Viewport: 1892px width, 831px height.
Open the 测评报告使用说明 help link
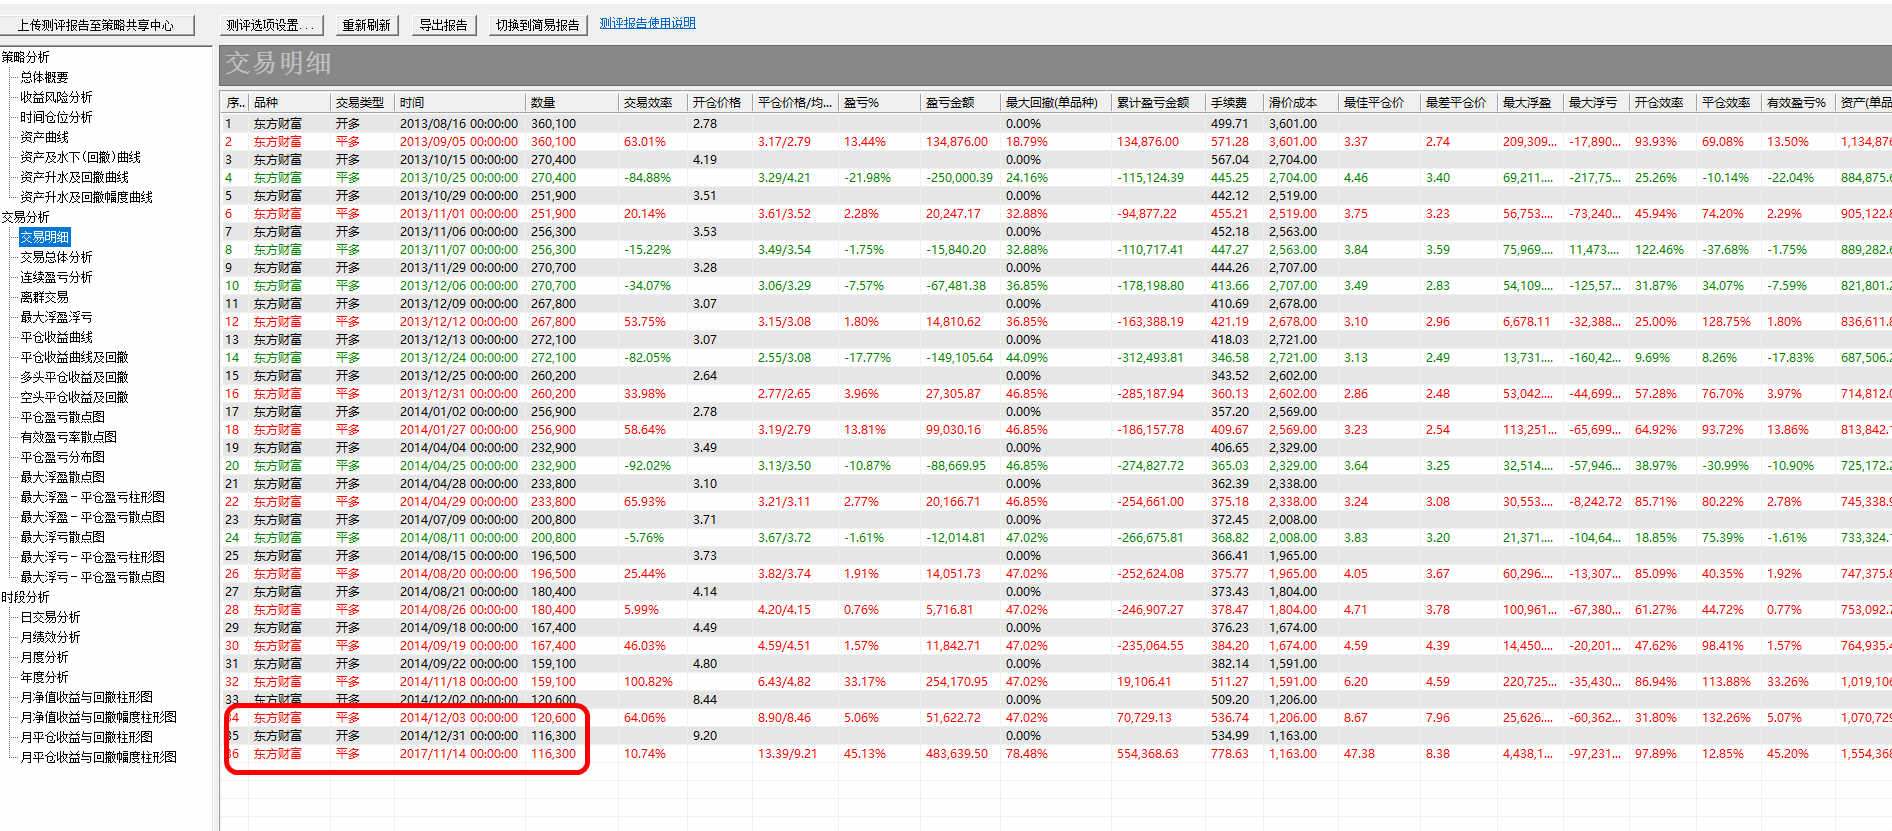point(647,23)
